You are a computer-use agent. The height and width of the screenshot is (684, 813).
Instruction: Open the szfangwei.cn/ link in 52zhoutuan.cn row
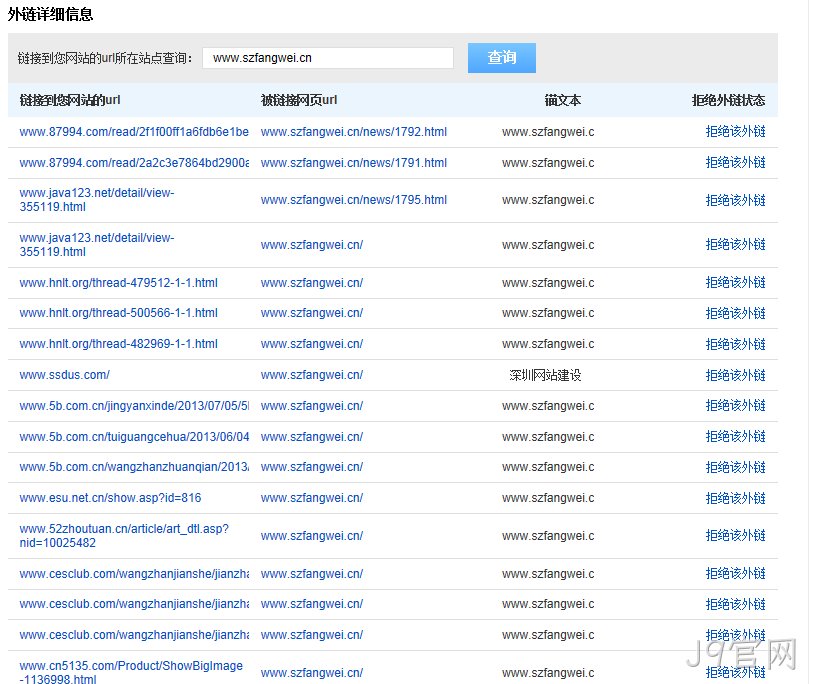(312, 536)
